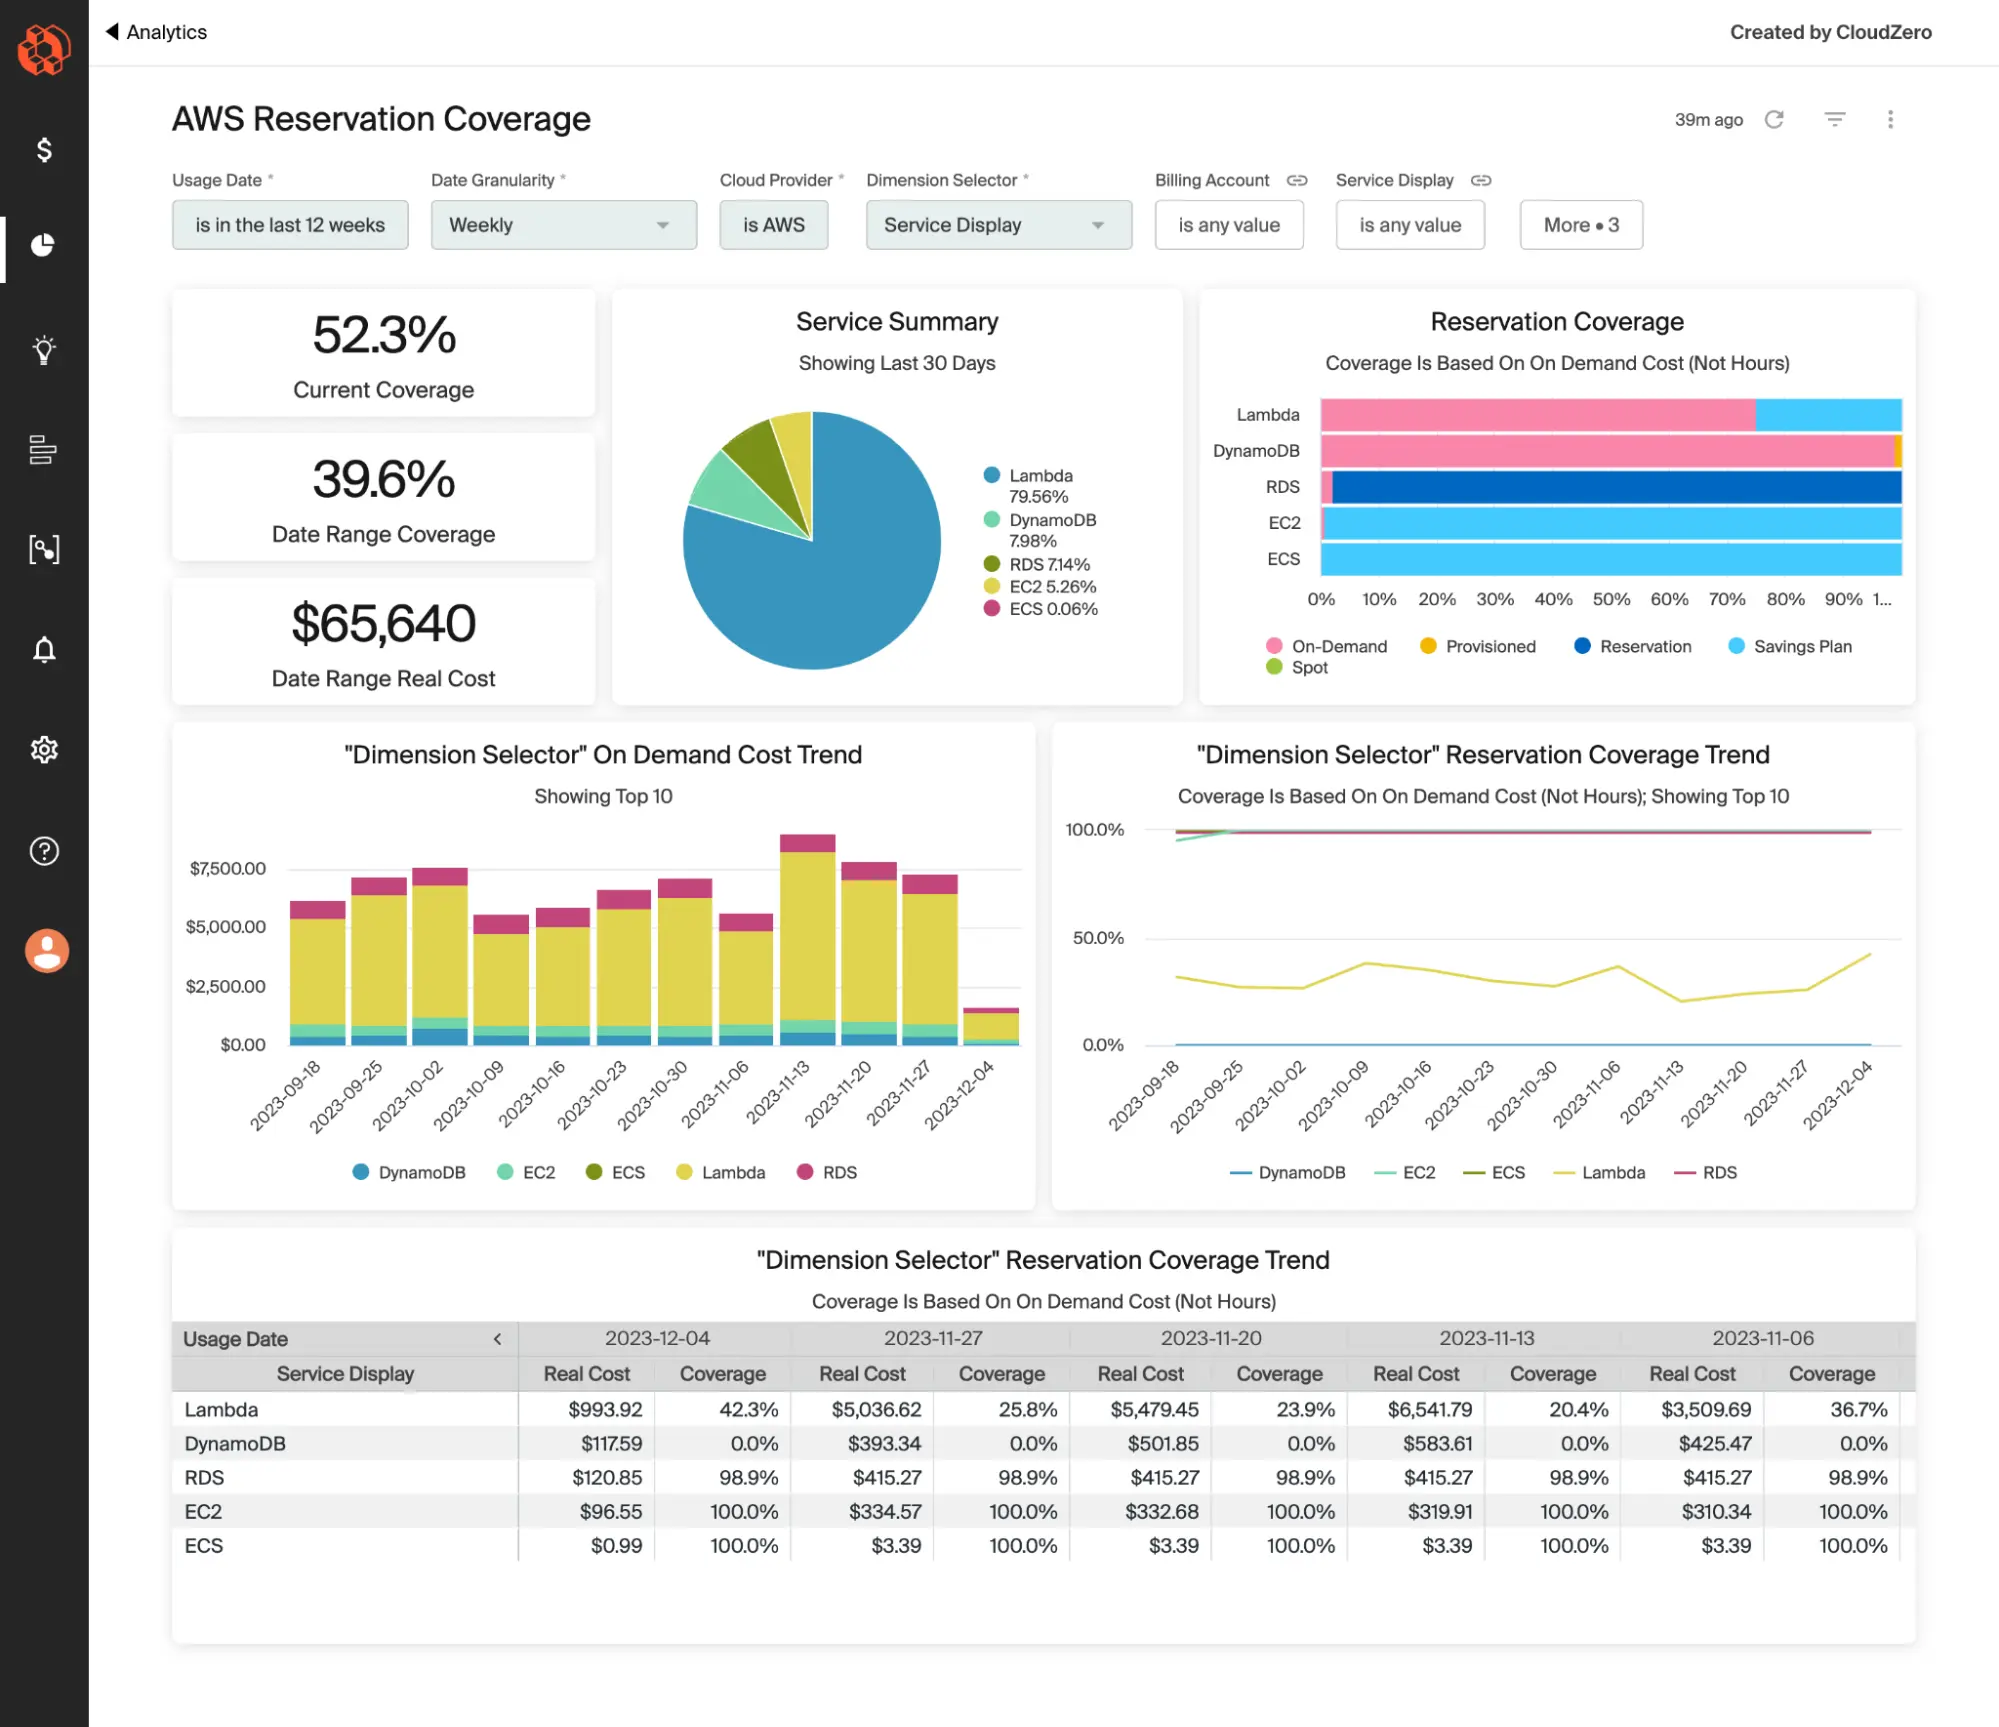The height and width of the screenshot is (1727, 1999).
Task: Click the 52.3% Current Coverage tile
Action: tap(384, 353)
